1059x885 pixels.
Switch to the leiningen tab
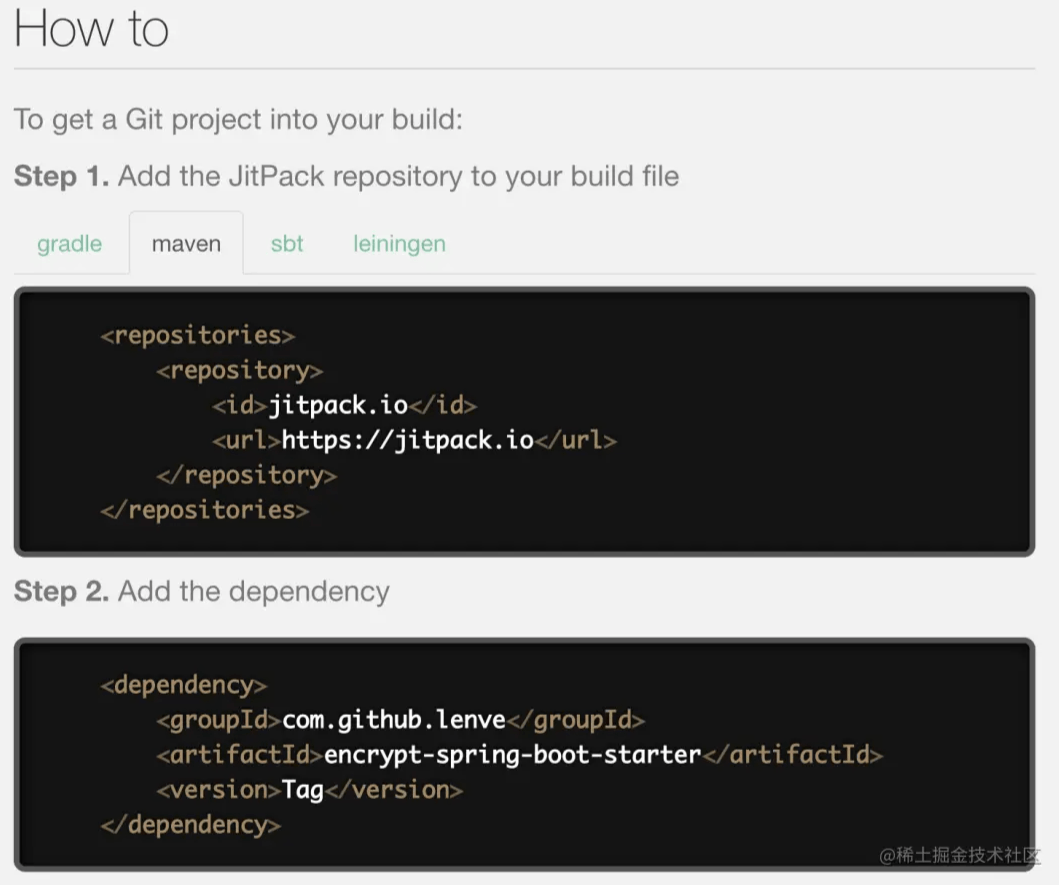399,243
